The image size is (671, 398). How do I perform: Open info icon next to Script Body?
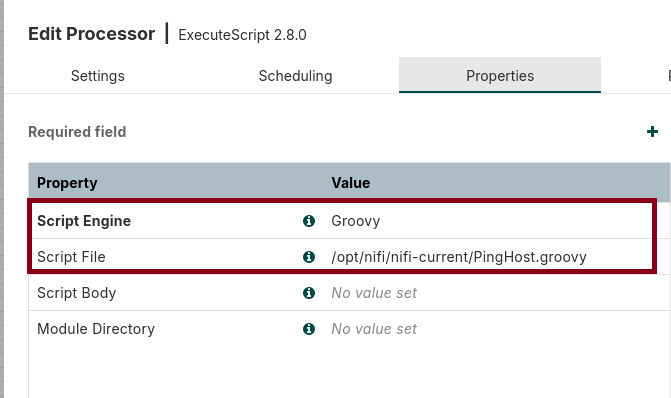click(x=309, y=293)
